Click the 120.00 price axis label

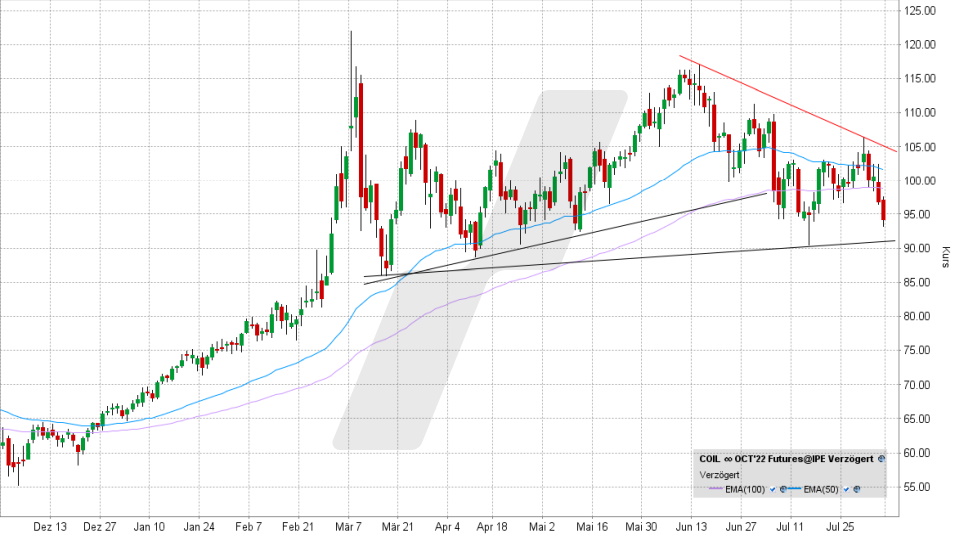pos(920,45)
